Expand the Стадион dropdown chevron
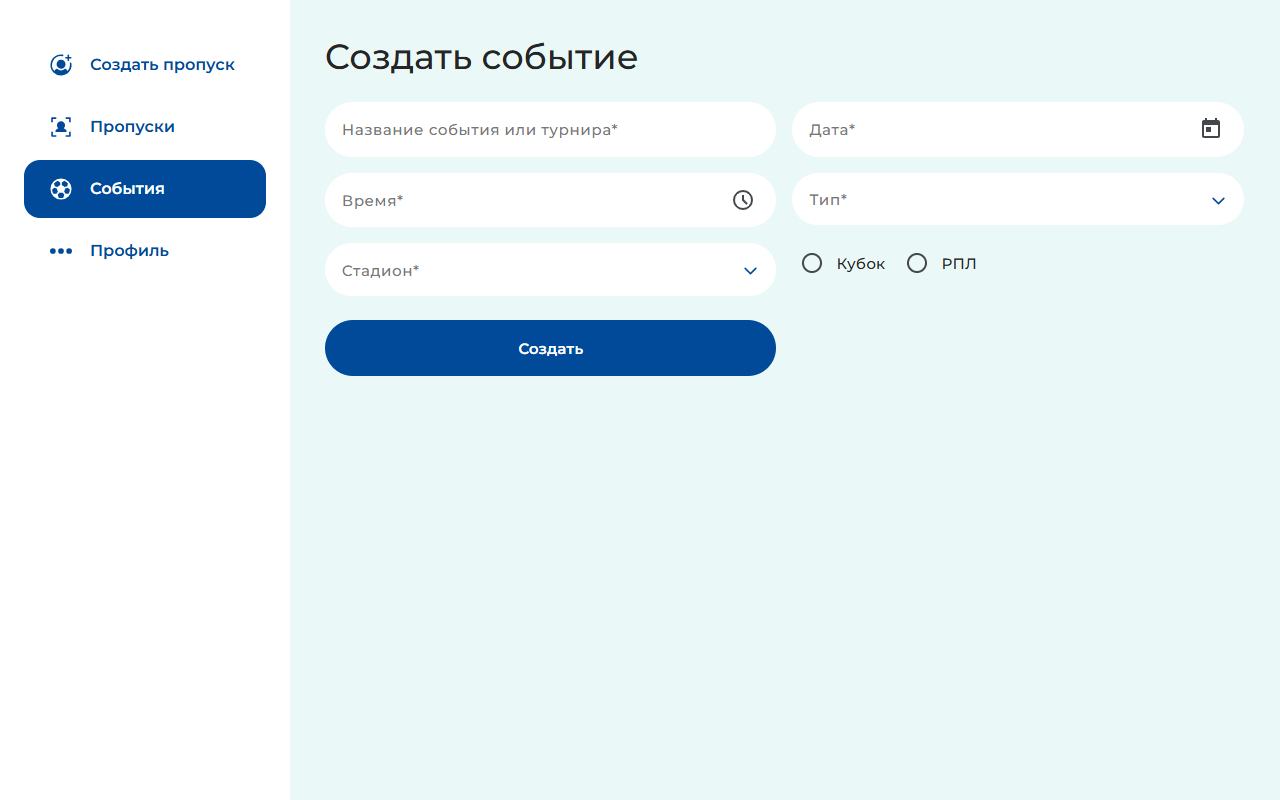The width and height of the screenshot is (1280, 800). click(750, 271)
